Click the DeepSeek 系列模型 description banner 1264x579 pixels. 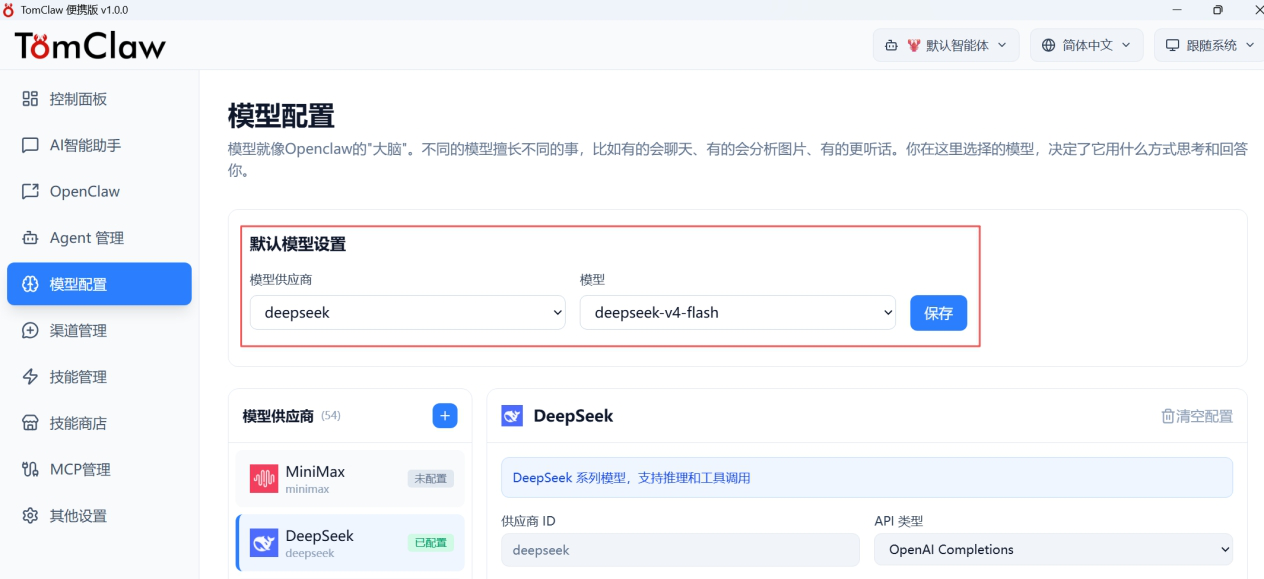(x=867, y=478)
